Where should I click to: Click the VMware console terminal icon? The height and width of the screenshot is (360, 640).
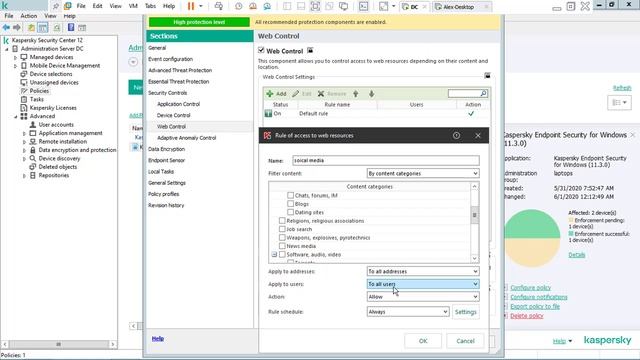pyautogui.click(x=363, y=6)
